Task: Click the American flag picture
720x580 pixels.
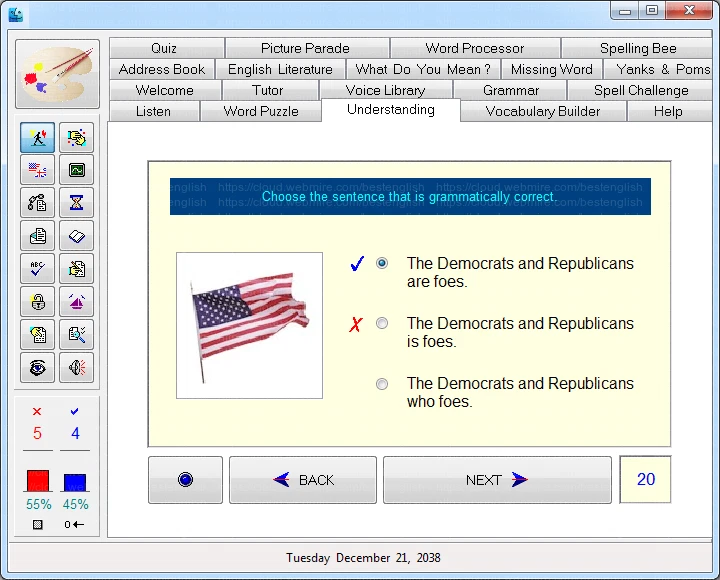Action: point(249,326)
